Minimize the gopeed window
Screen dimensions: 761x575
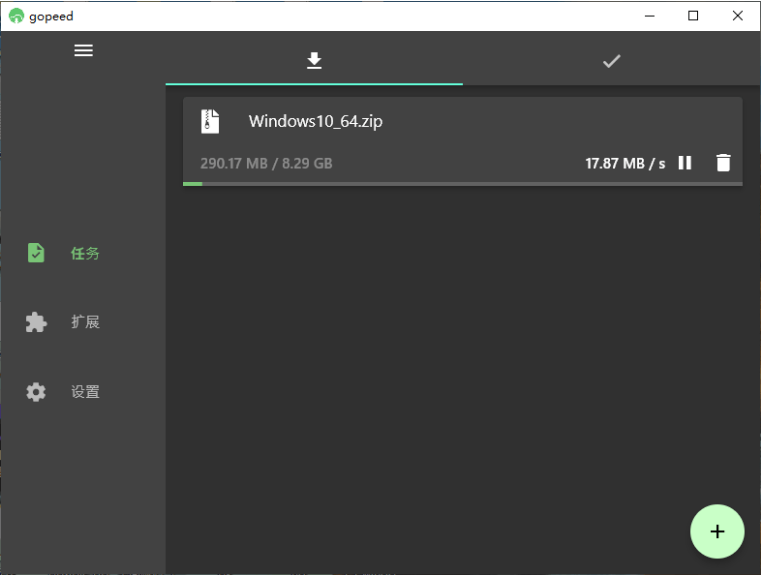pyautogui.click(x=650, y=16)
